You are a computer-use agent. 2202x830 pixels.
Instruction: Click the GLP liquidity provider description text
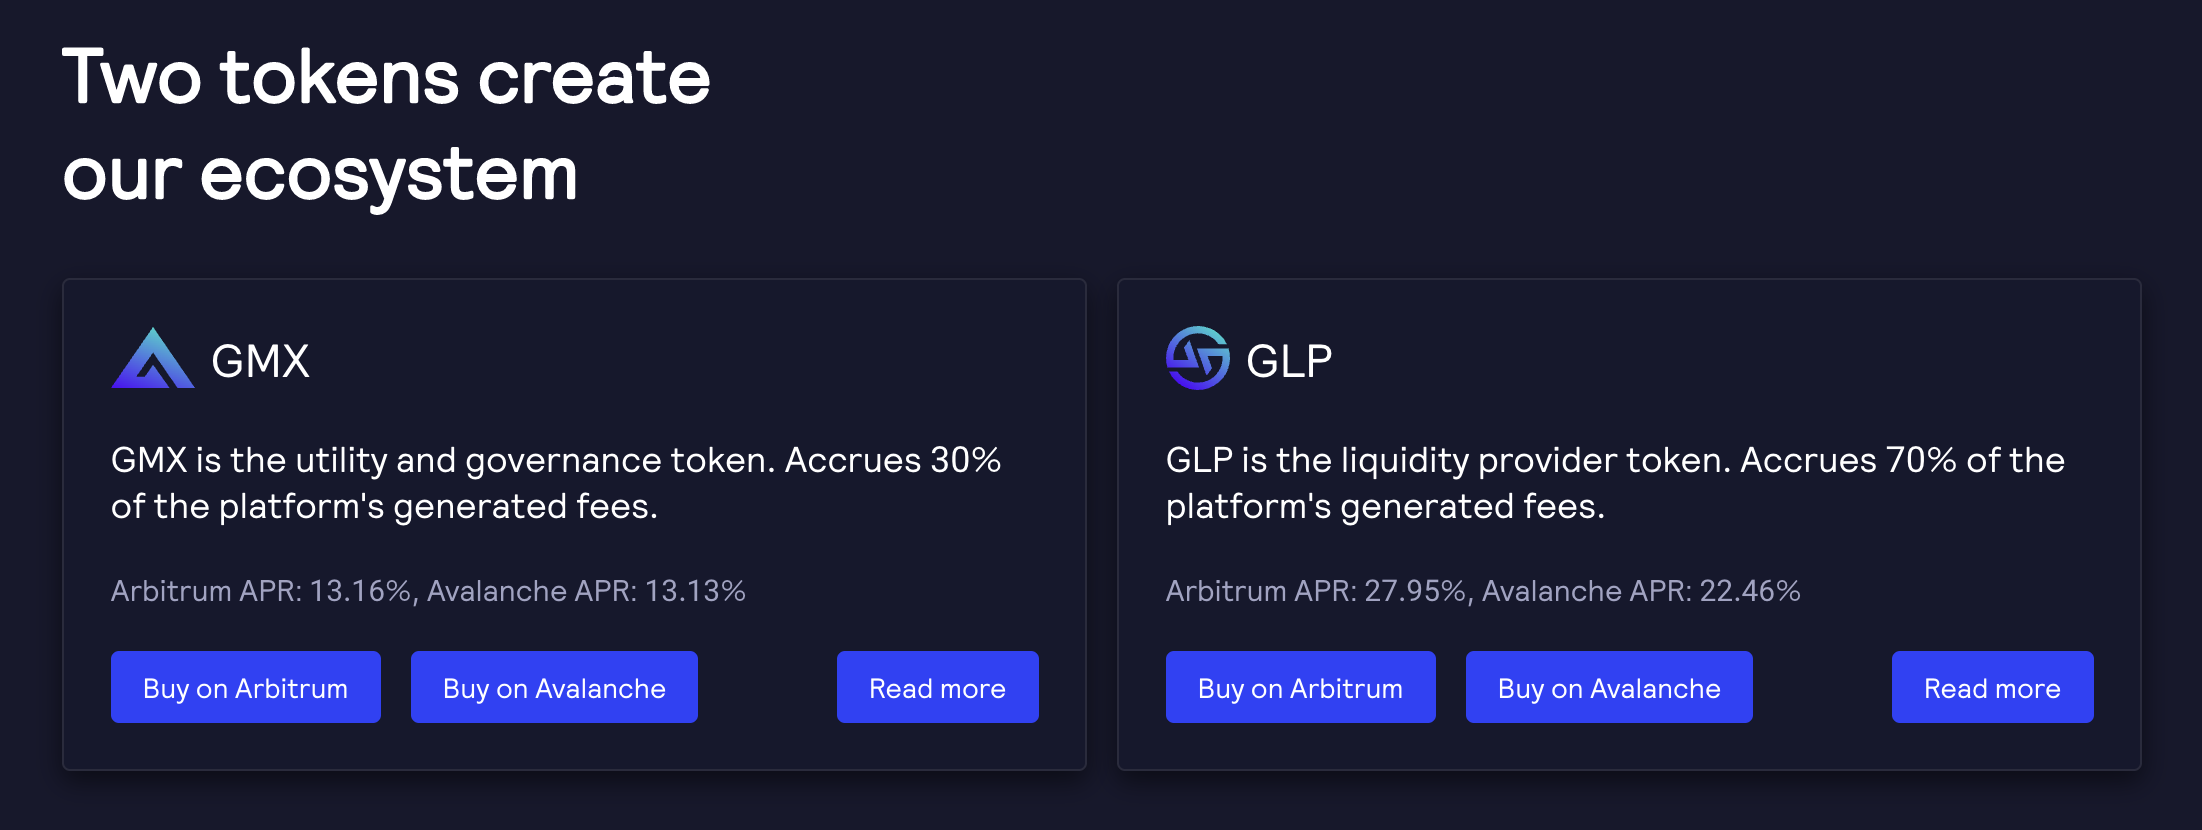[x=1614, y=483]
